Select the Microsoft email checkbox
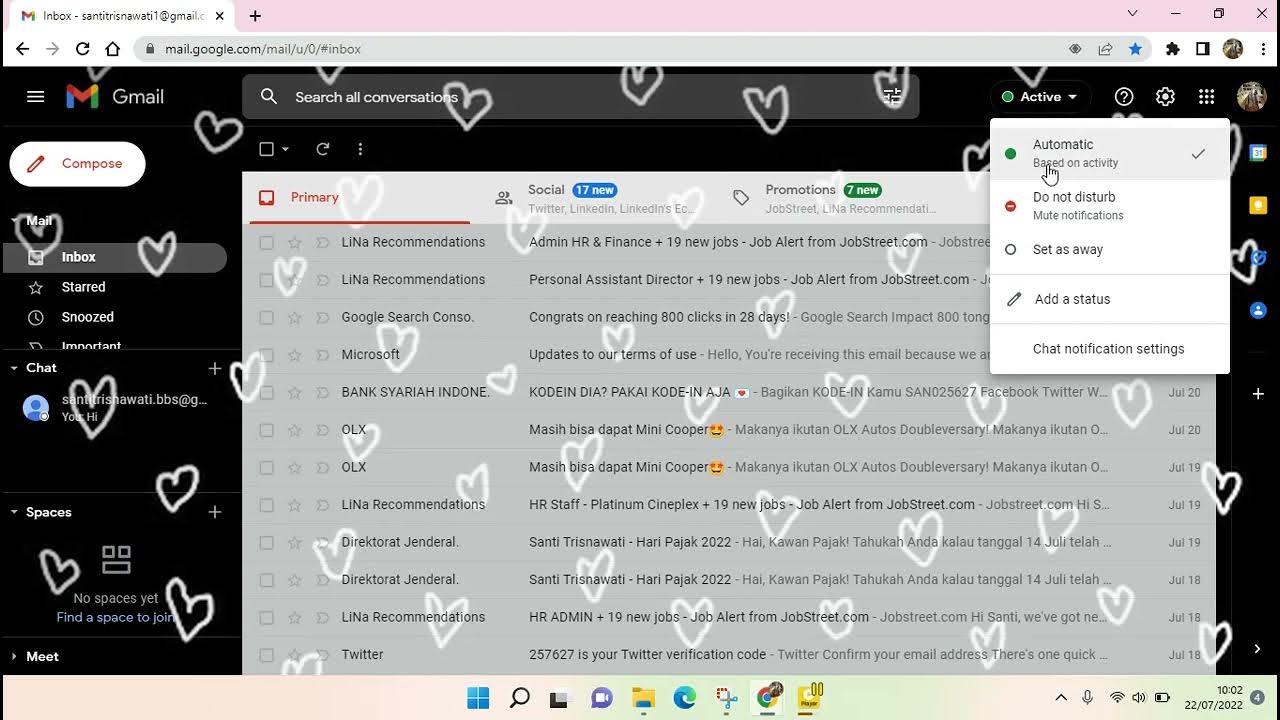This screenshot has height=720, width=1280. pos(266,355)
